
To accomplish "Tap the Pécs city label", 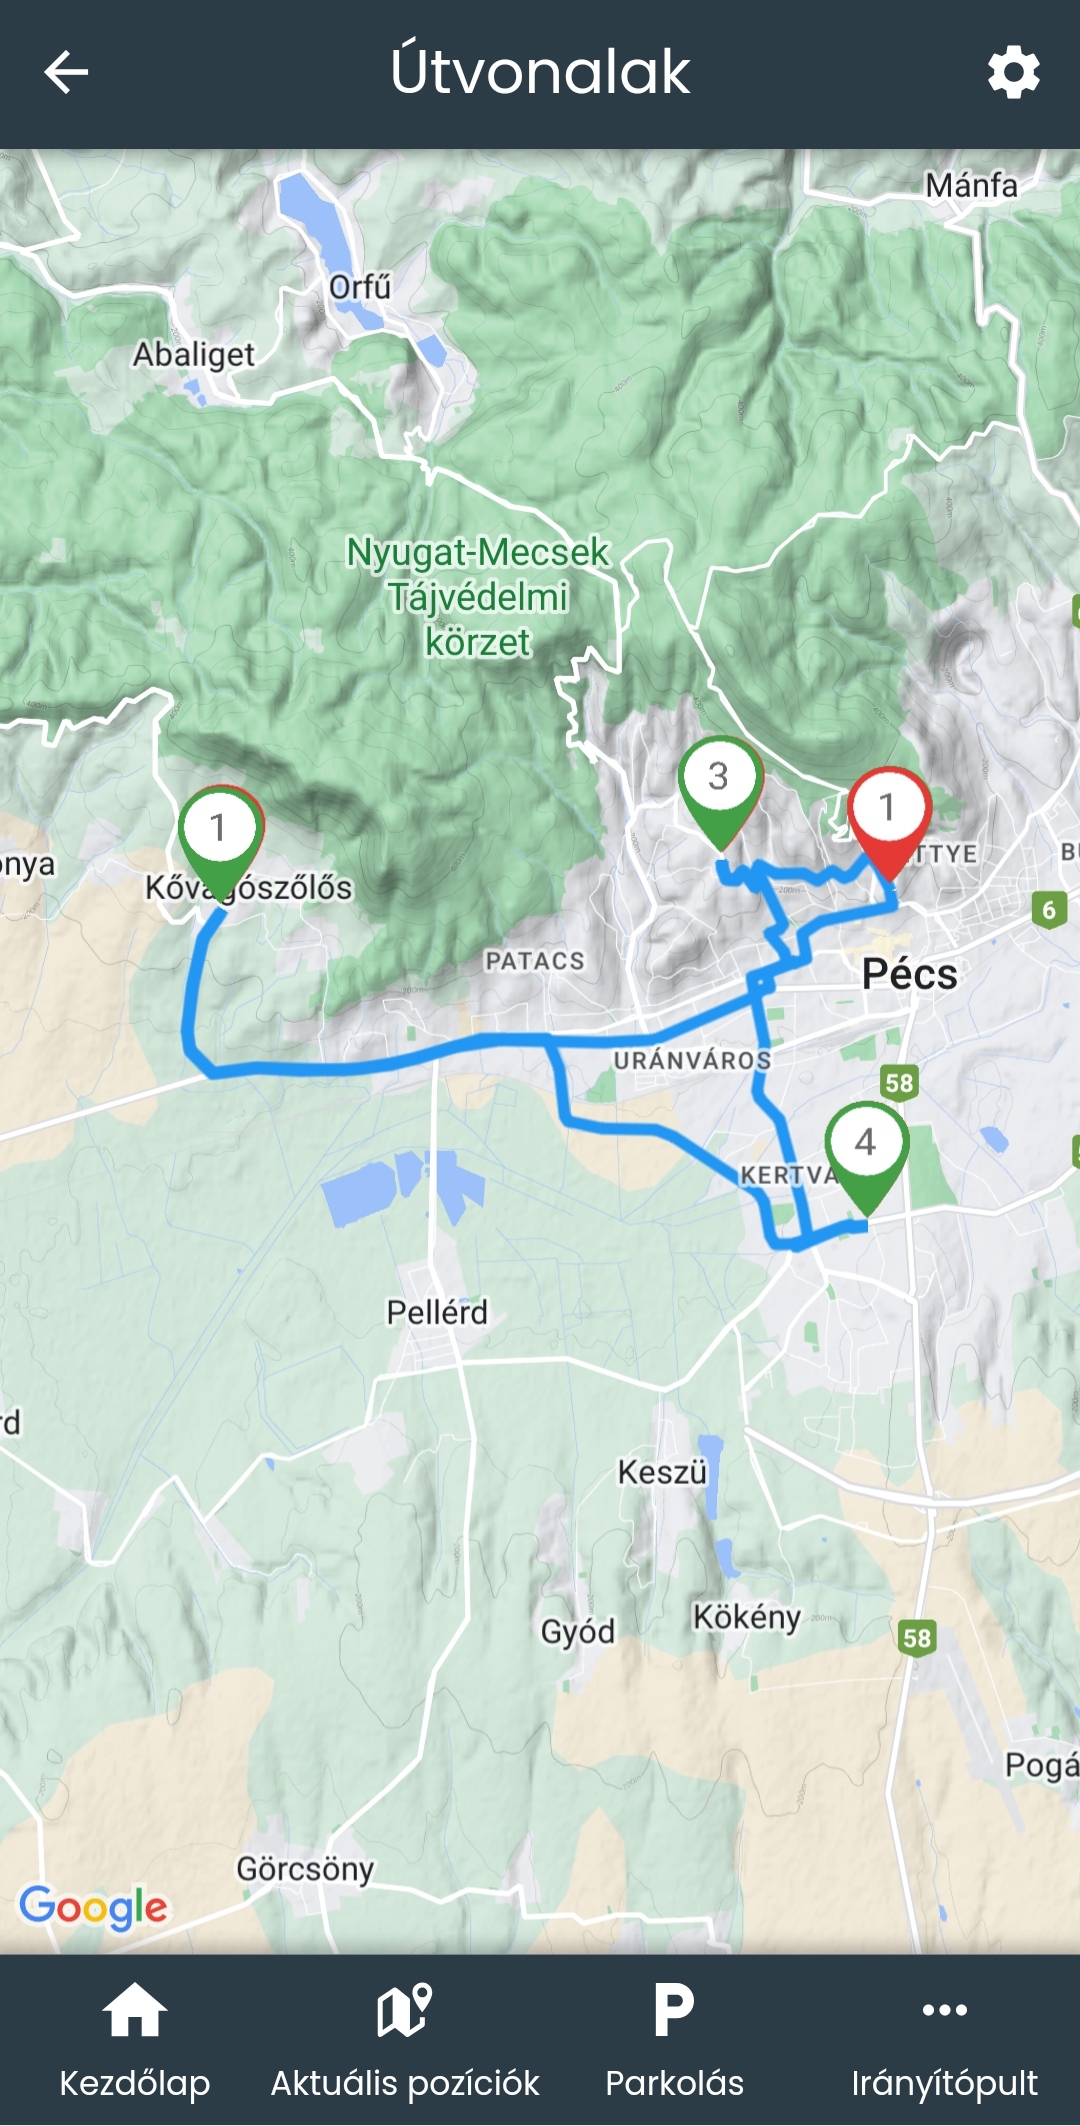I will [x=909, y=973].
